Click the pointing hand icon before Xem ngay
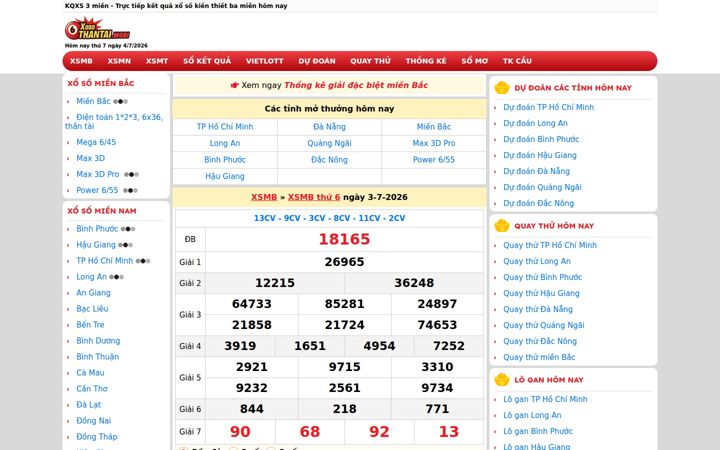This screenshot has width=720, height=450. pos(235,85)
